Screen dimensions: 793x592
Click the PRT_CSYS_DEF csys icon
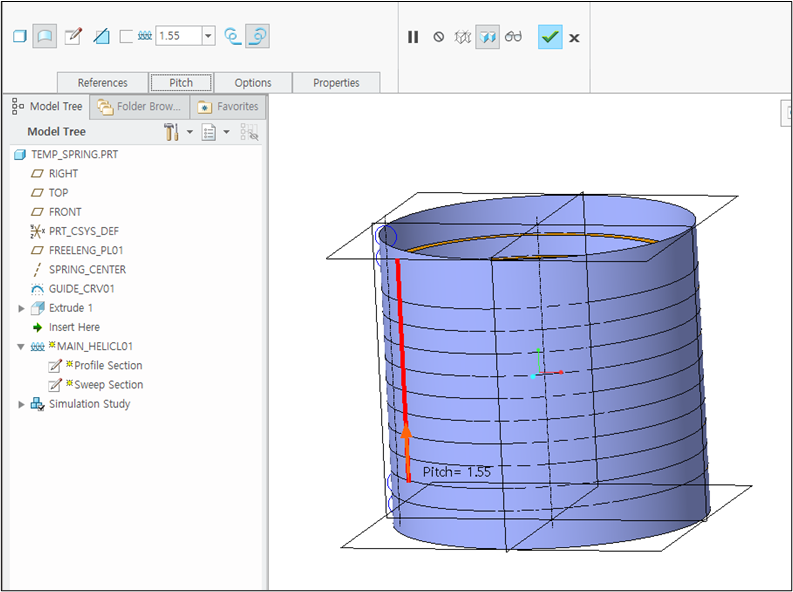pos(37,231)
